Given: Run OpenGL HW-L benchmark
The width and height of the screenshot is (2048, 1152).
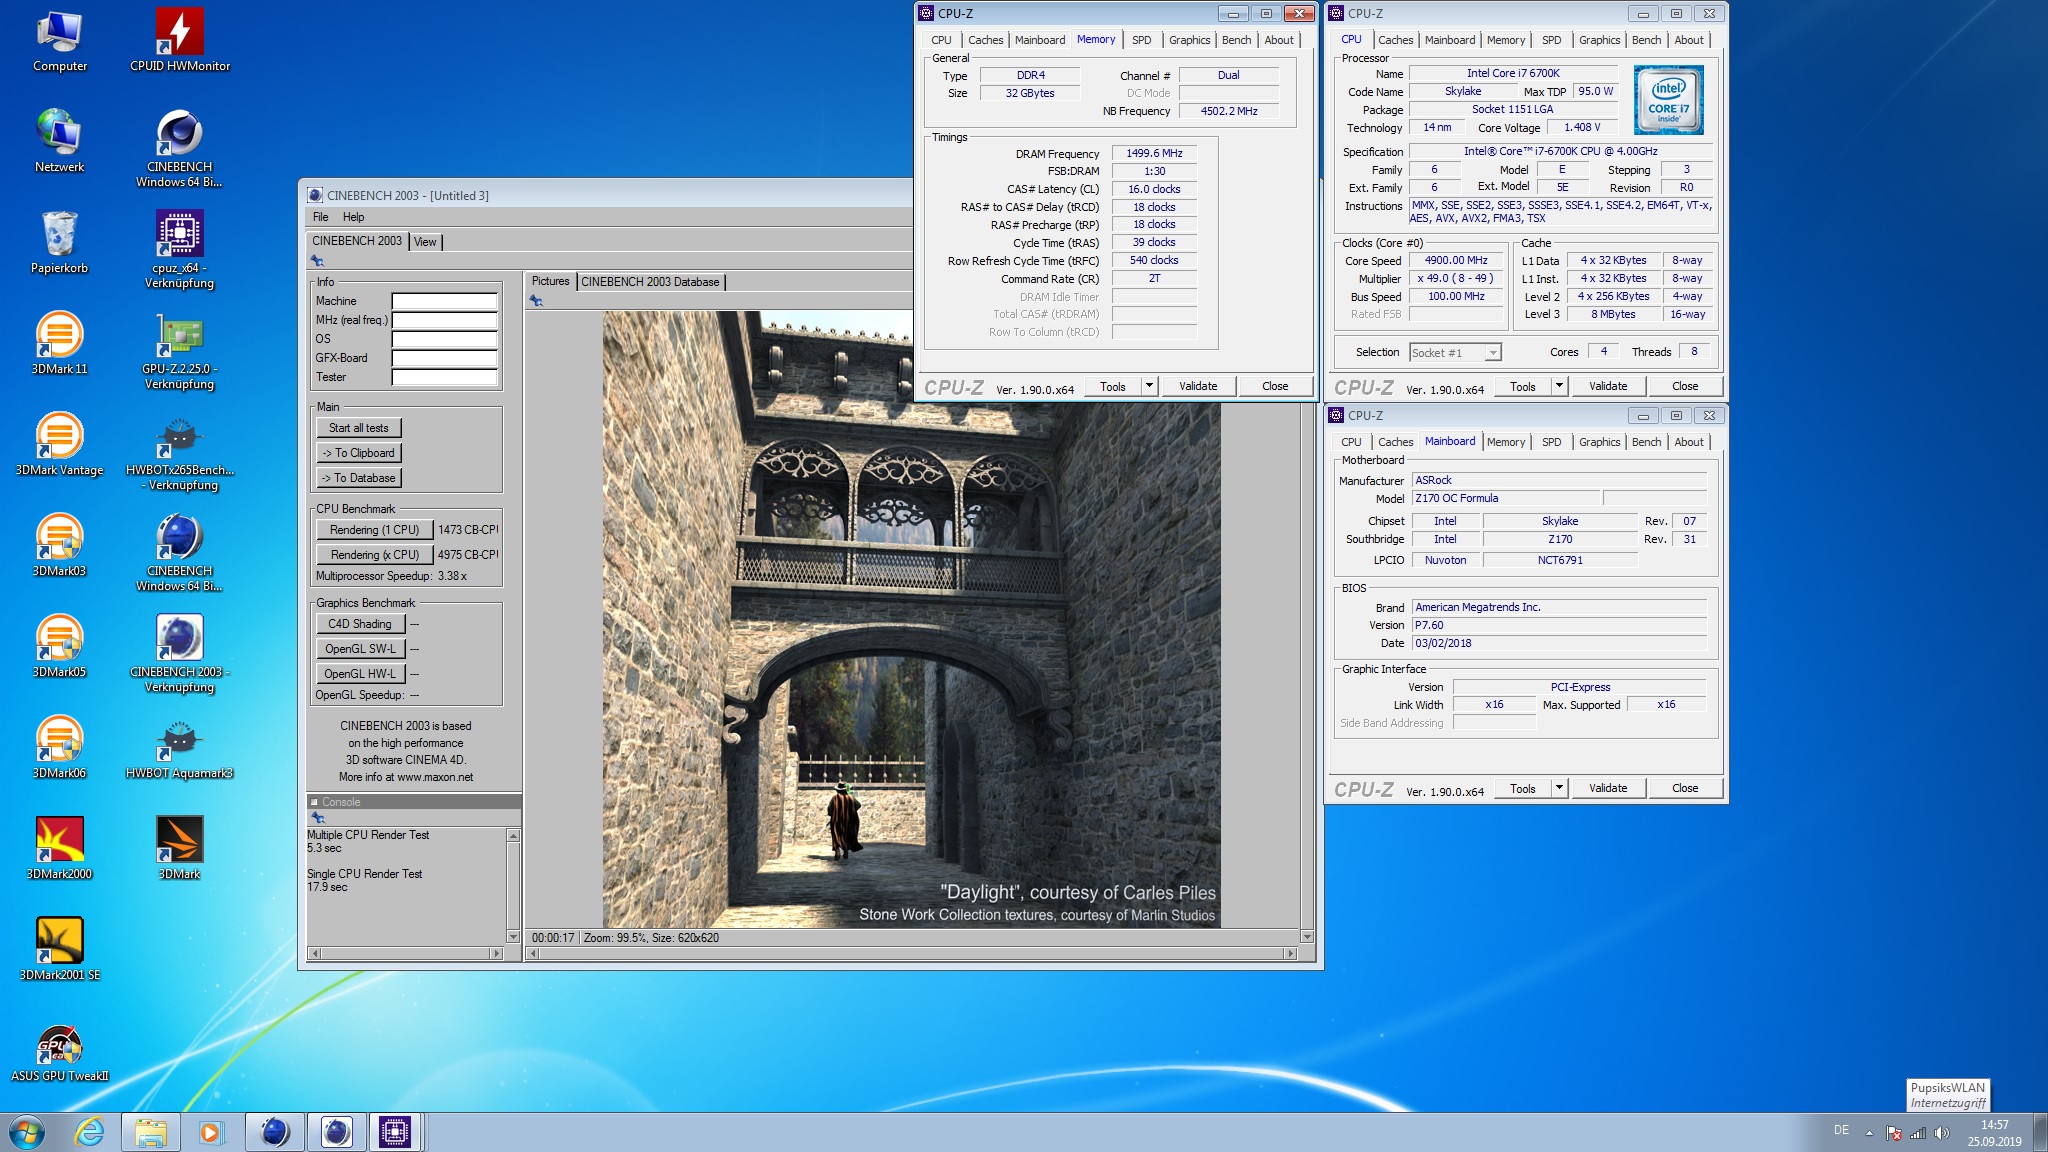Looking at the screenshot, I should (361, 674).
